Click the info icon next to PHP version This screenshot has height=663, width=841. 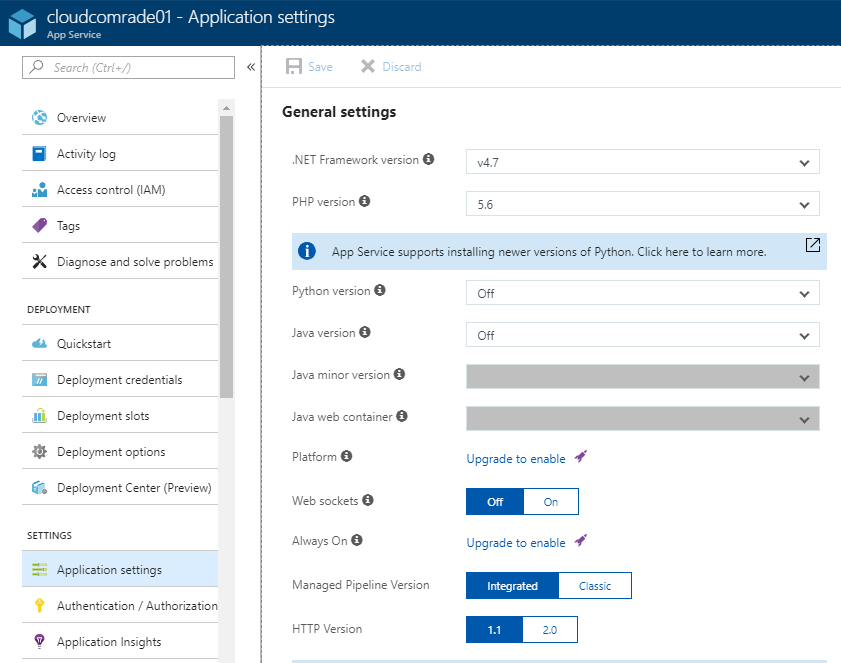point(365,201)
